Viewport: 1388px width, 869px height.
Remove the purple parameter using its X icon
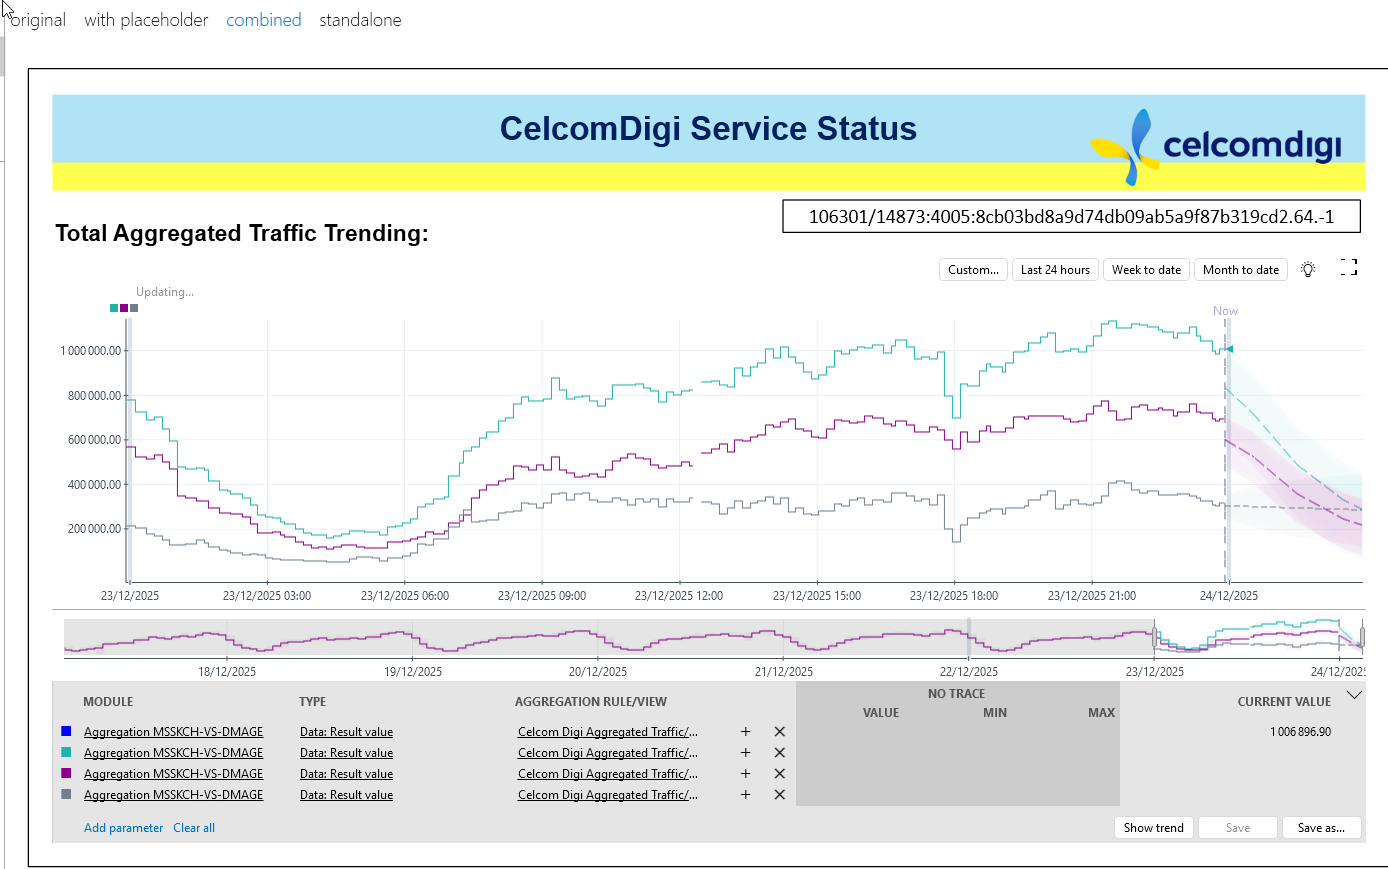(780, 774)
